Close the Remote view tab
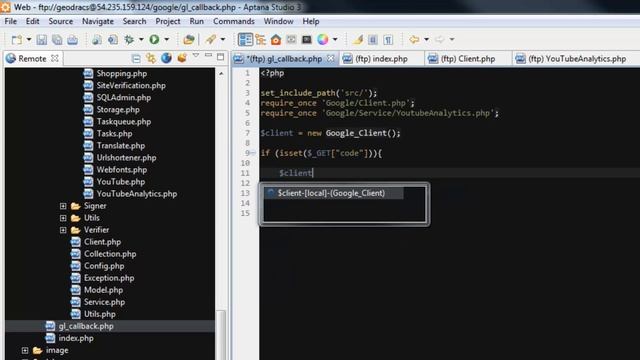Screen dimensions: 640x360 pos(55,58)
